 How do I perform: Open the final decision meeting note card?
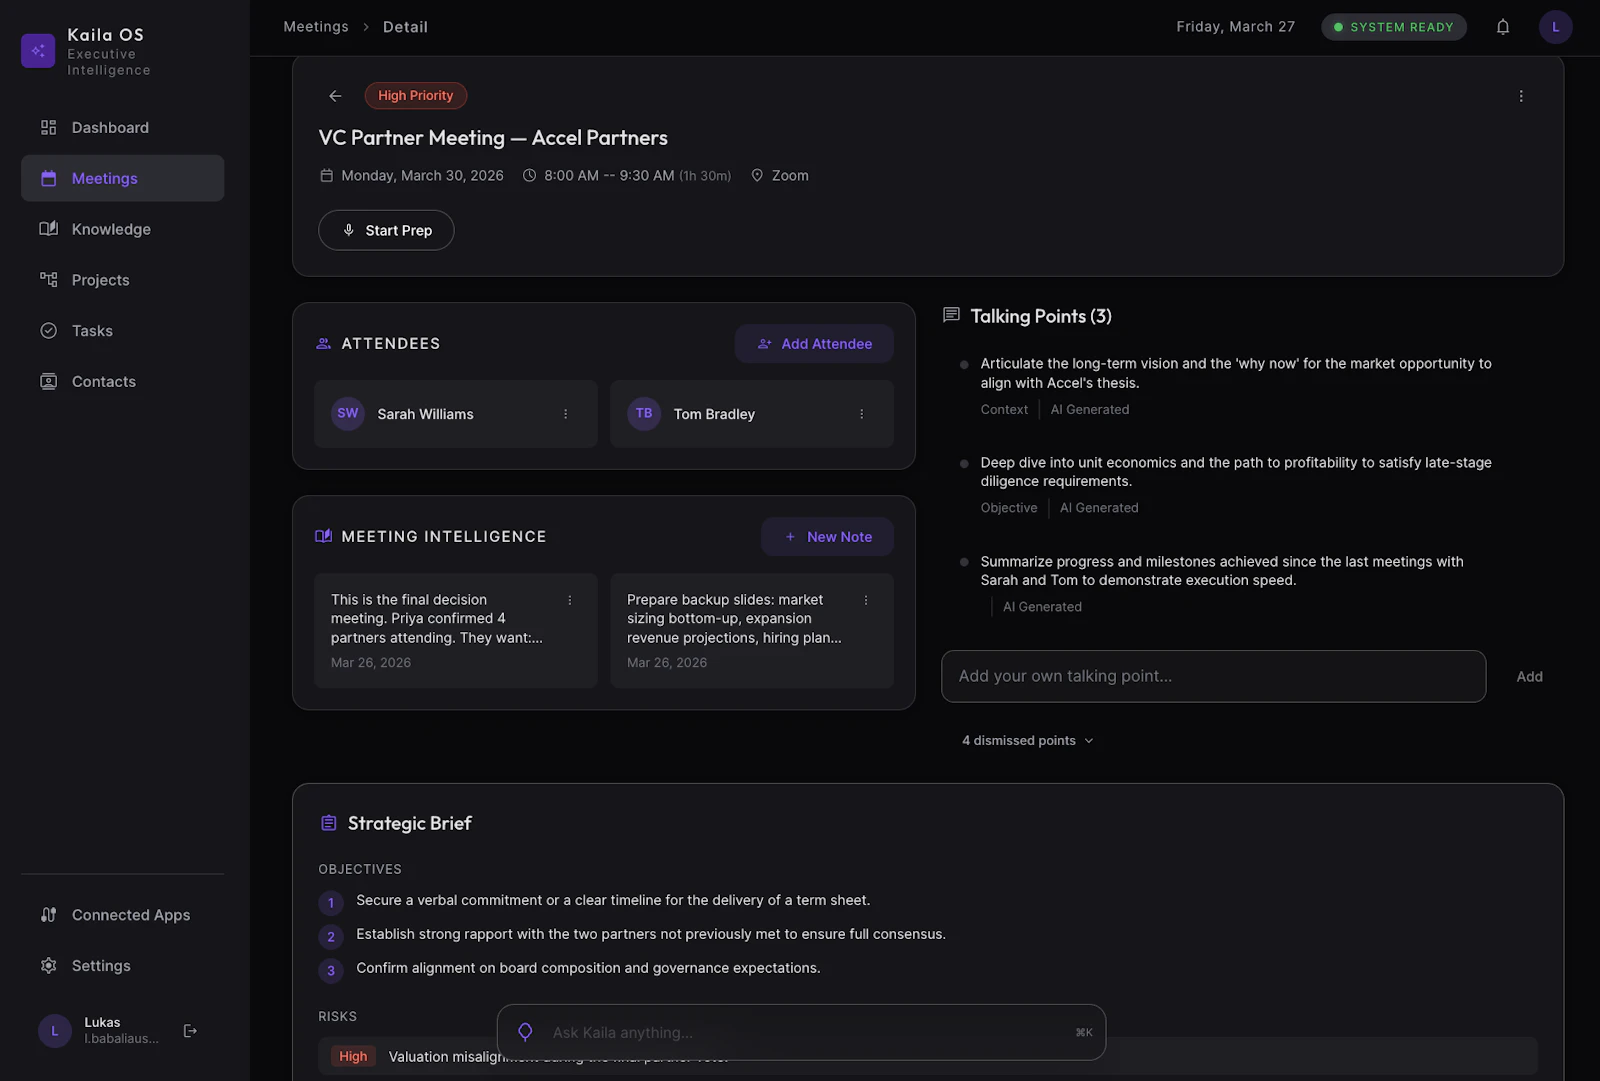point(456,631)
